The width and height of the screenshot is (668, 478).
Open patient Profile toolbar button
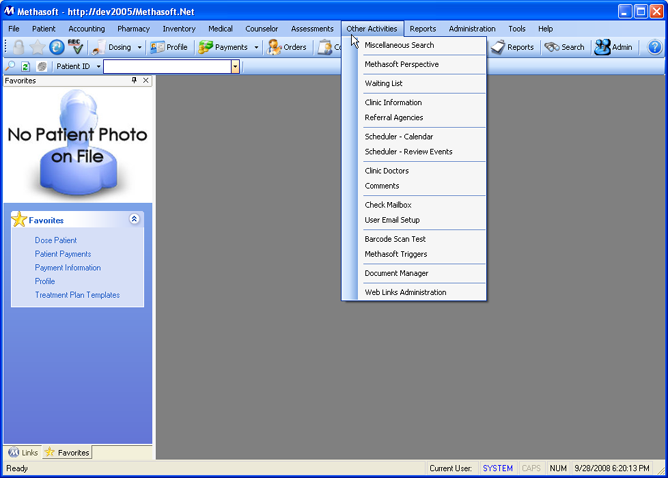(169, 47)
